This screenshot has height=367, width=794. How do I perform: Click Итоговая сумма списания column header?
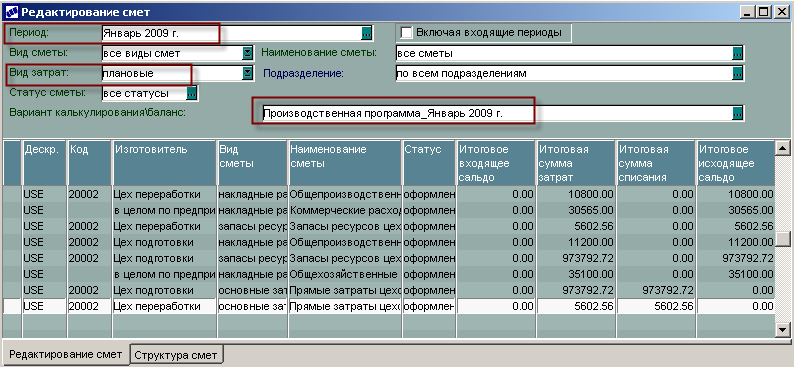pyautogui.click(x=656, y=163)
